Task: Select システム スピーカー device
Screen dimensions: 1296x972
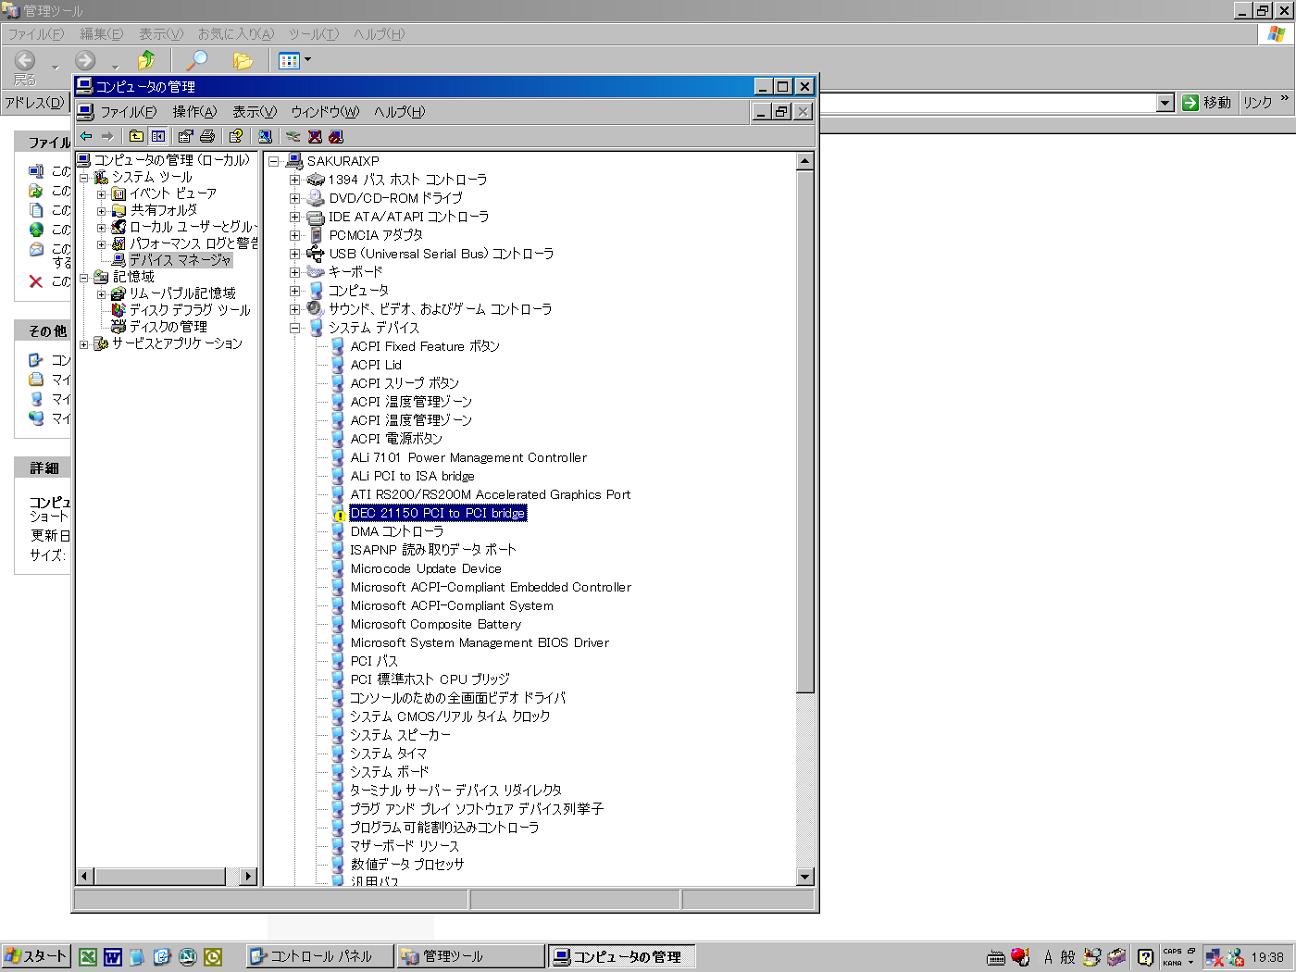Action: 400,735
